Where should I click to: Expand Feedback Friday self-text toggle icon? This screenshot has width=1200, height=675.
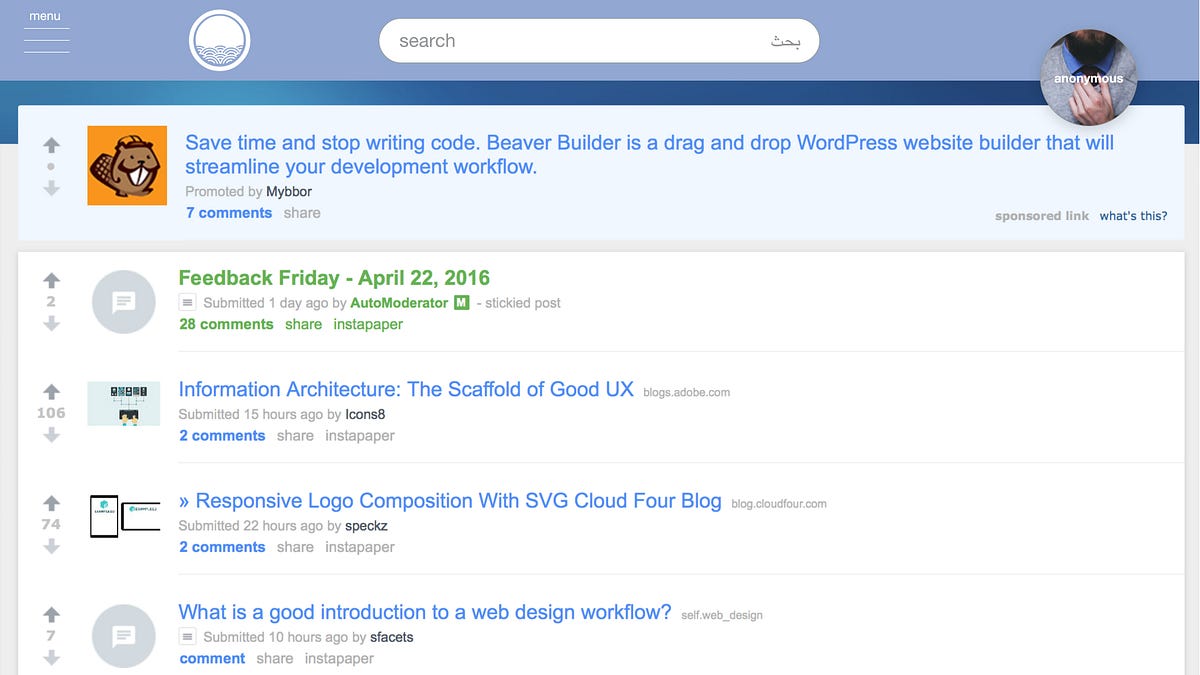(187, 302)
